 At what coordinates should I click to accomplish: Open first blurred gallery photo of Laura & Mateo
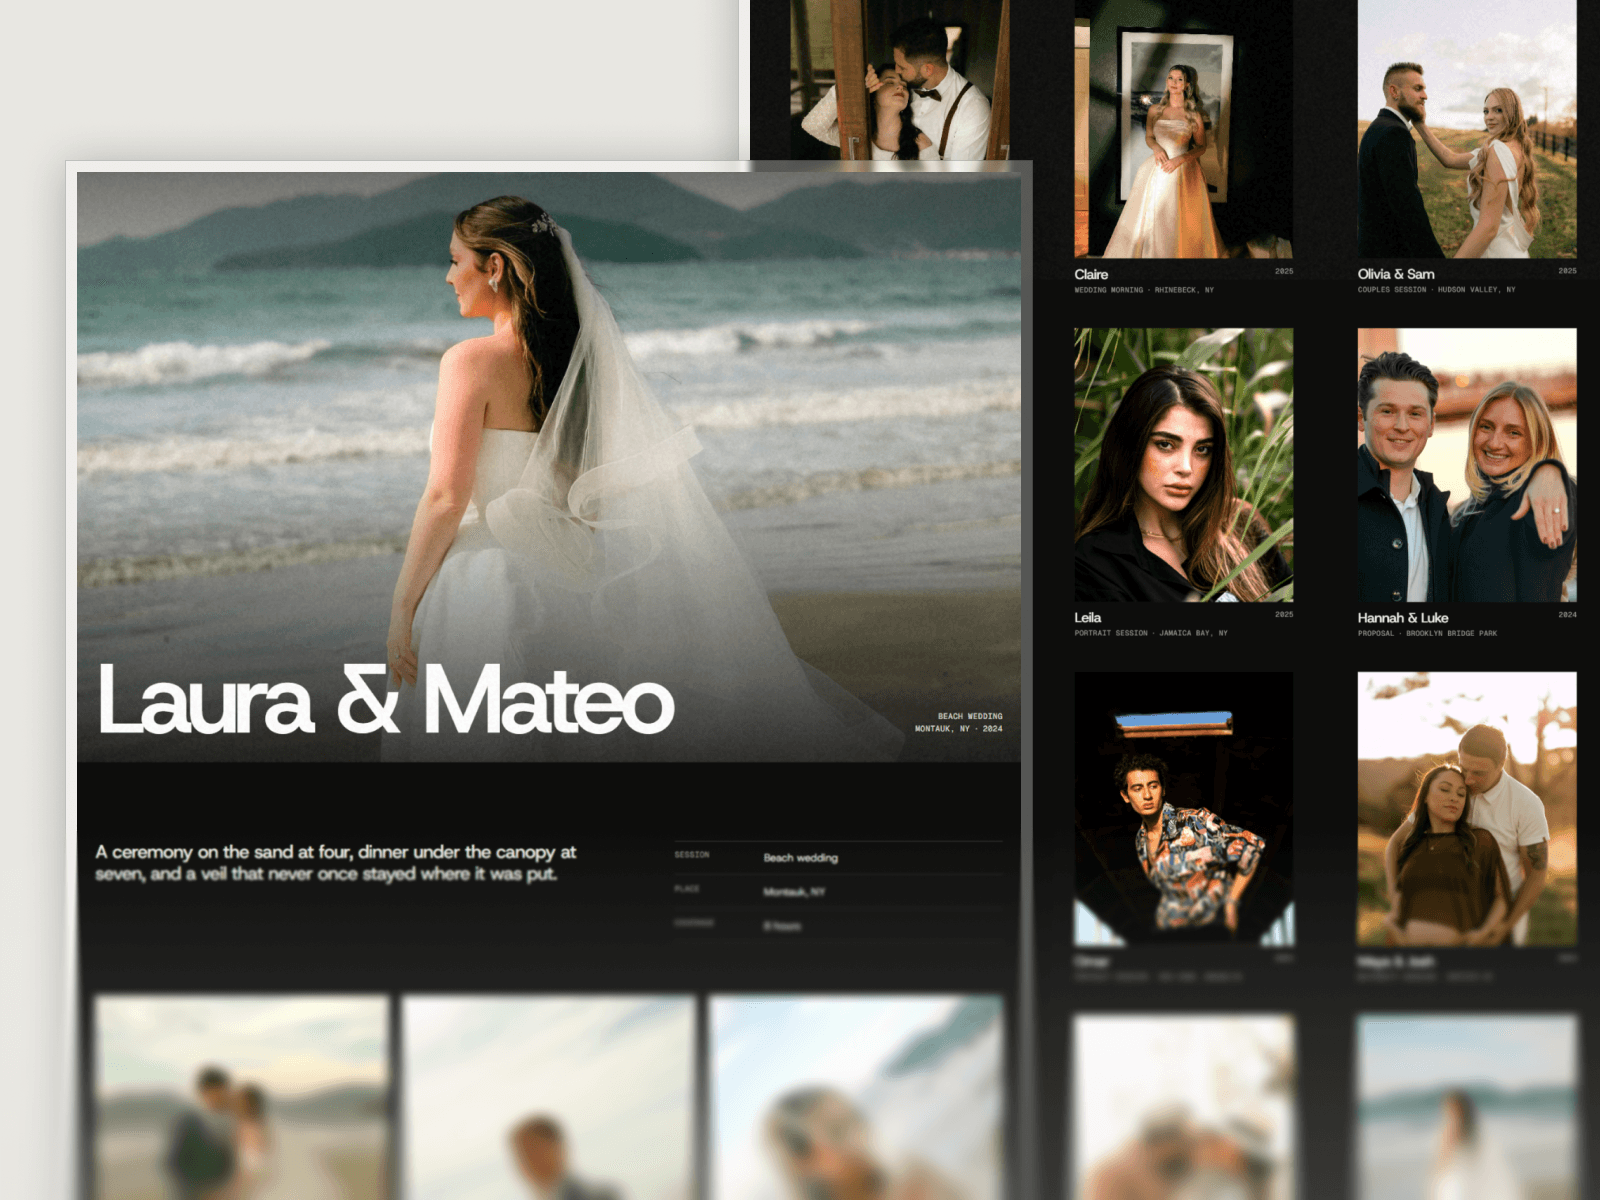241,1097
